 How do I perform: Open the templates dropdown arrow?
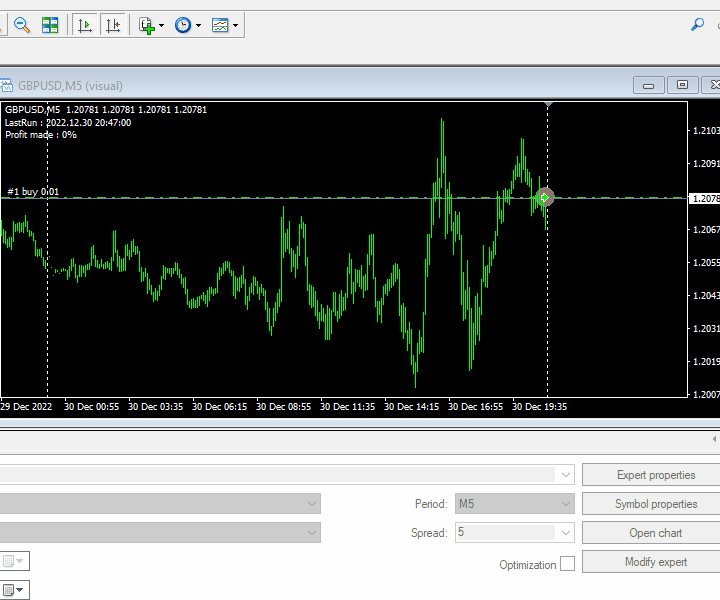click(235, 25)
